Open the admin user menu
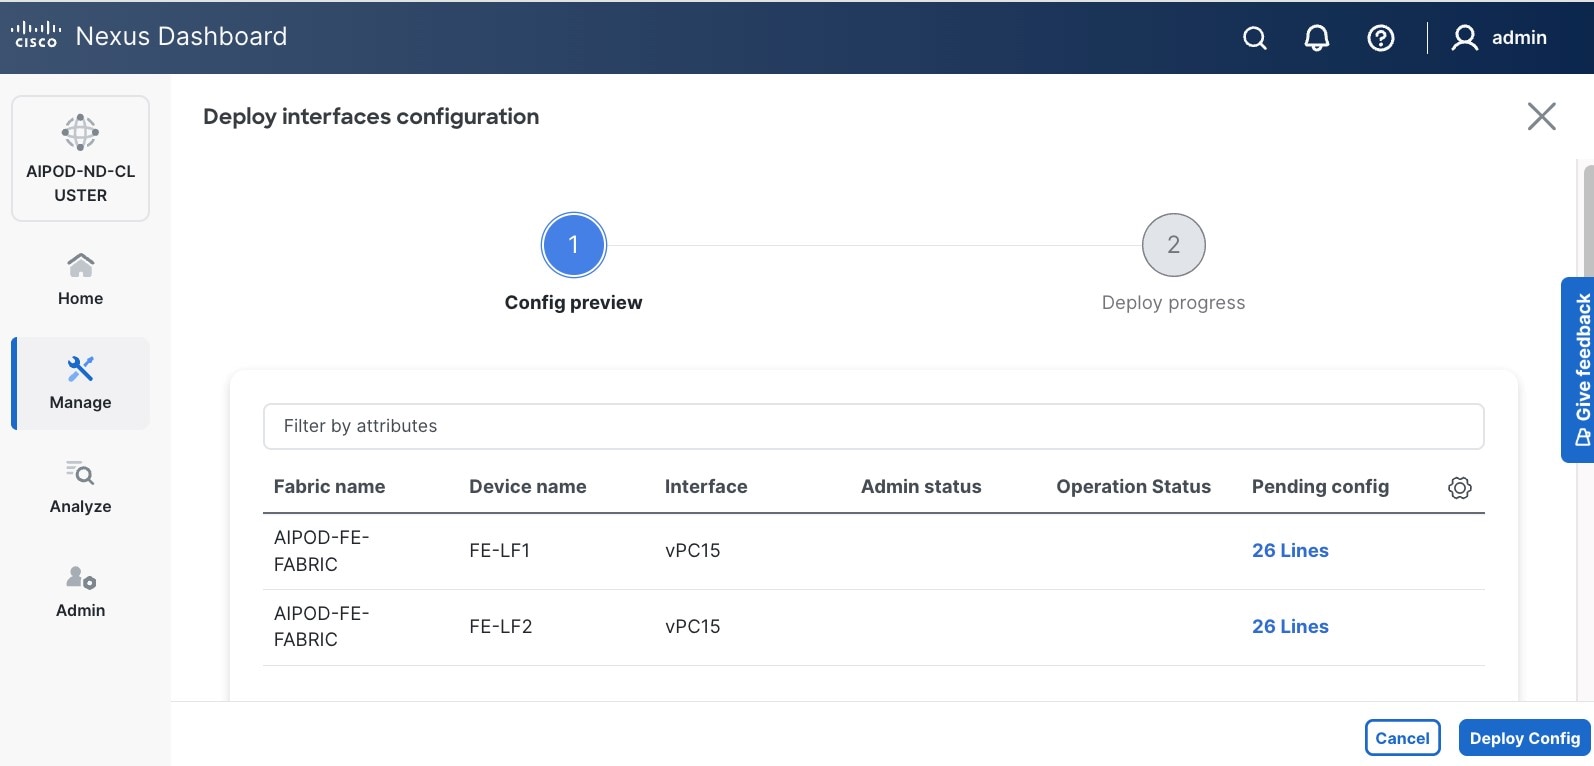 tap(1499, 38)
